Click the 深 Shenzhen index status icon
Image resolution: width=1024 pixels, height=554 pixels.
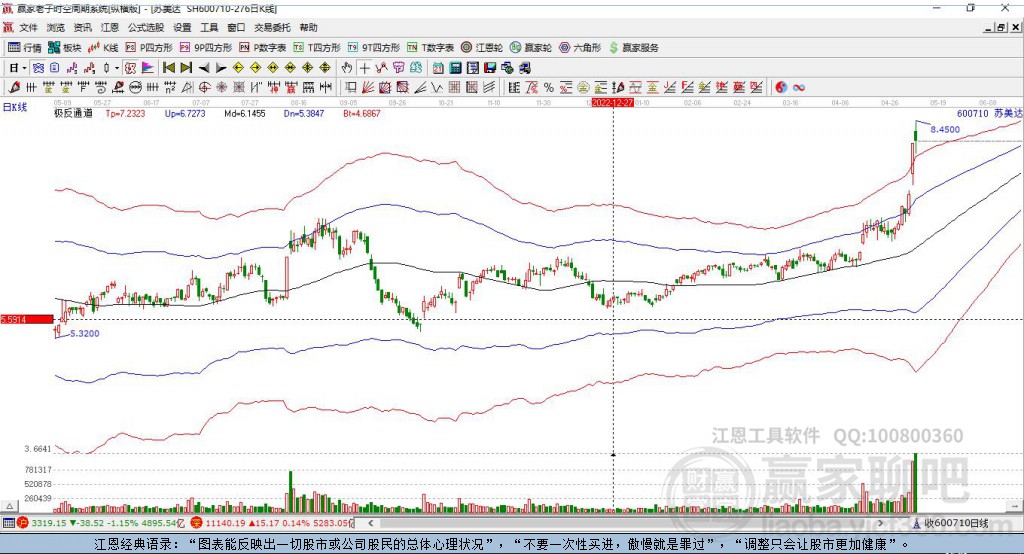[x=197, y=523]
